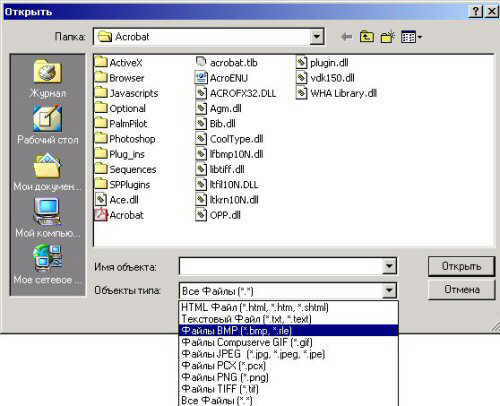Choose Все Файлы in dropdown list
500x406 pixels.
288,400
